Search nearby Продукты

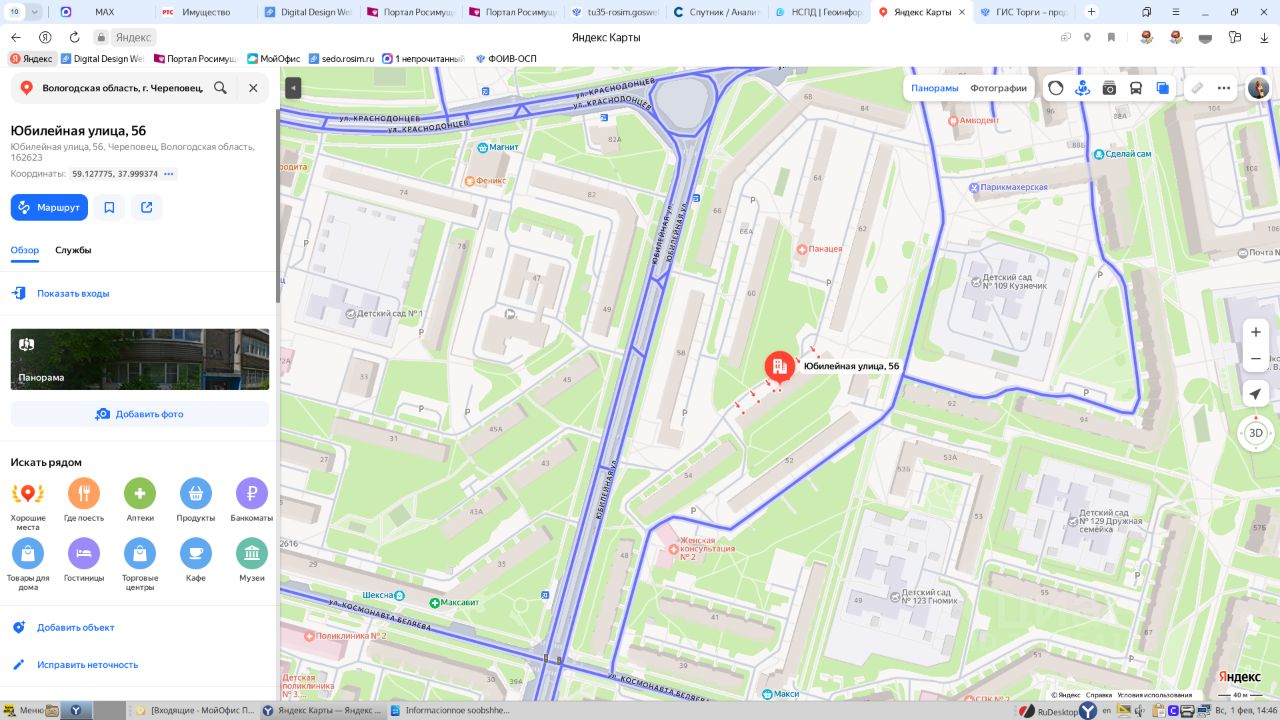tap(196, 500)
